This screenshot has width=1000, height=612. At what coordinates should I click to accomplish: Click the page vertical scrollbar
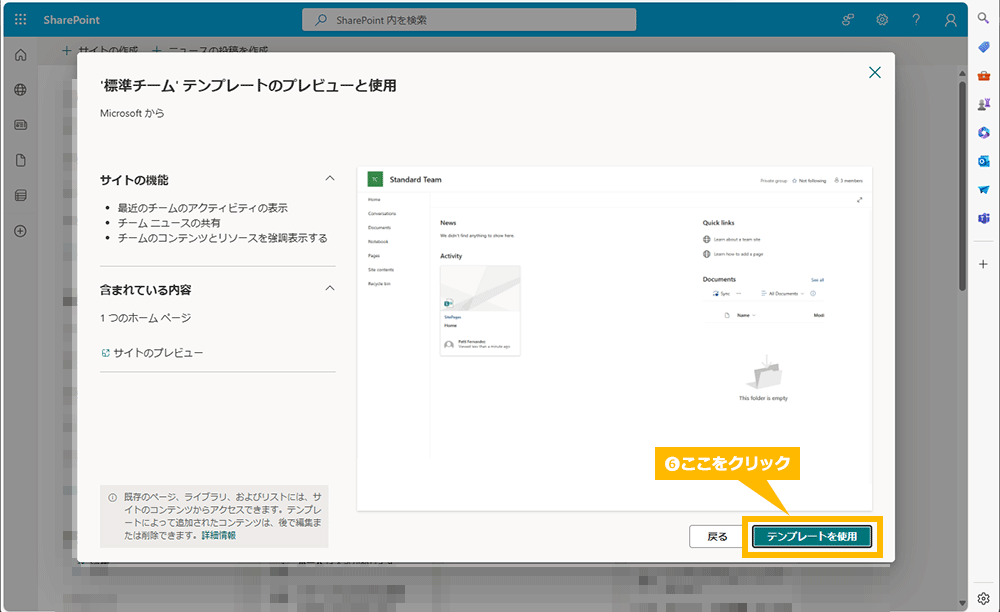(962, 185)
